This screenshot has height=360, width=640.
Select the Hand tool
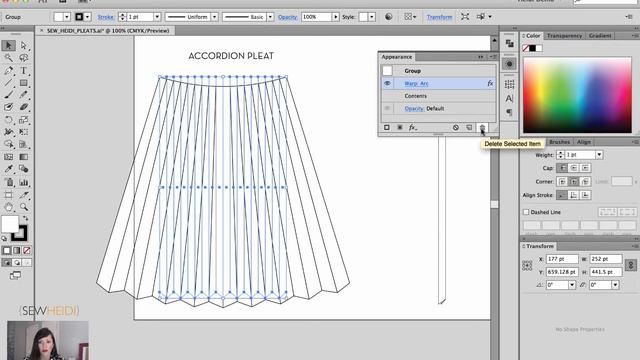(x=9, y=207)
